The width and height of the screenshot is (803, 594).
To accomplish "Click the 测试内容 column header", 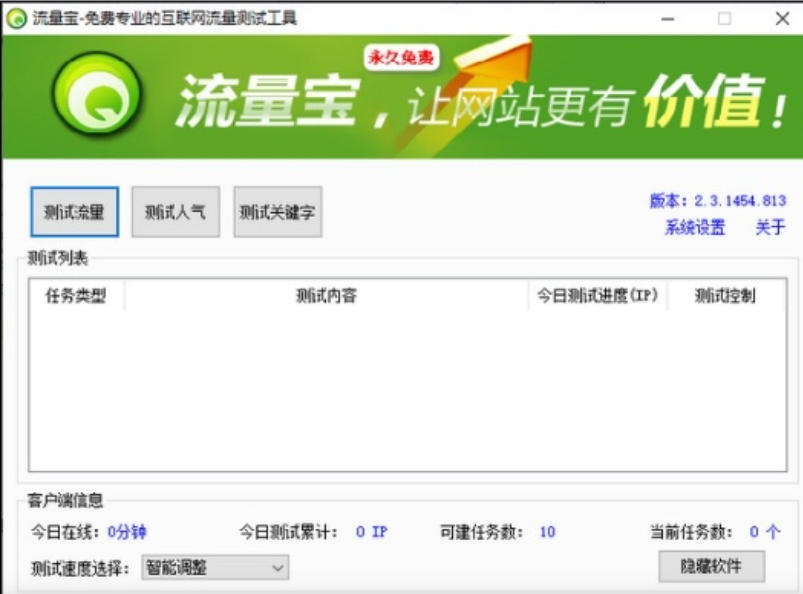I will point(326,296).
